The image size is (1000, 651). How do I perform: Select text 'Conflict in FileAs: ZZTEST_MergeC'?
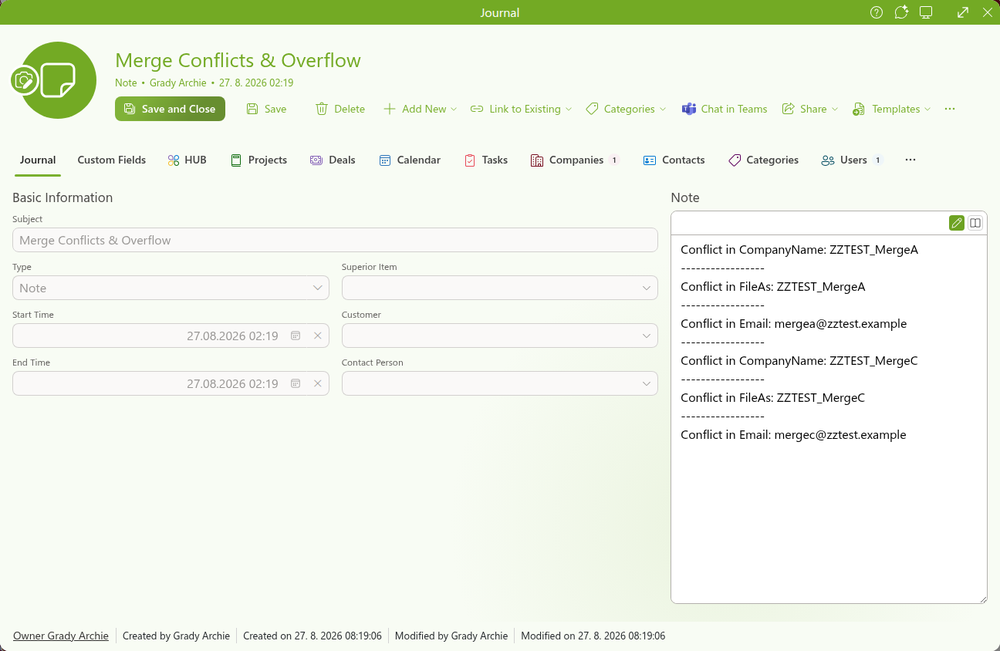click(x=772, y=398)
